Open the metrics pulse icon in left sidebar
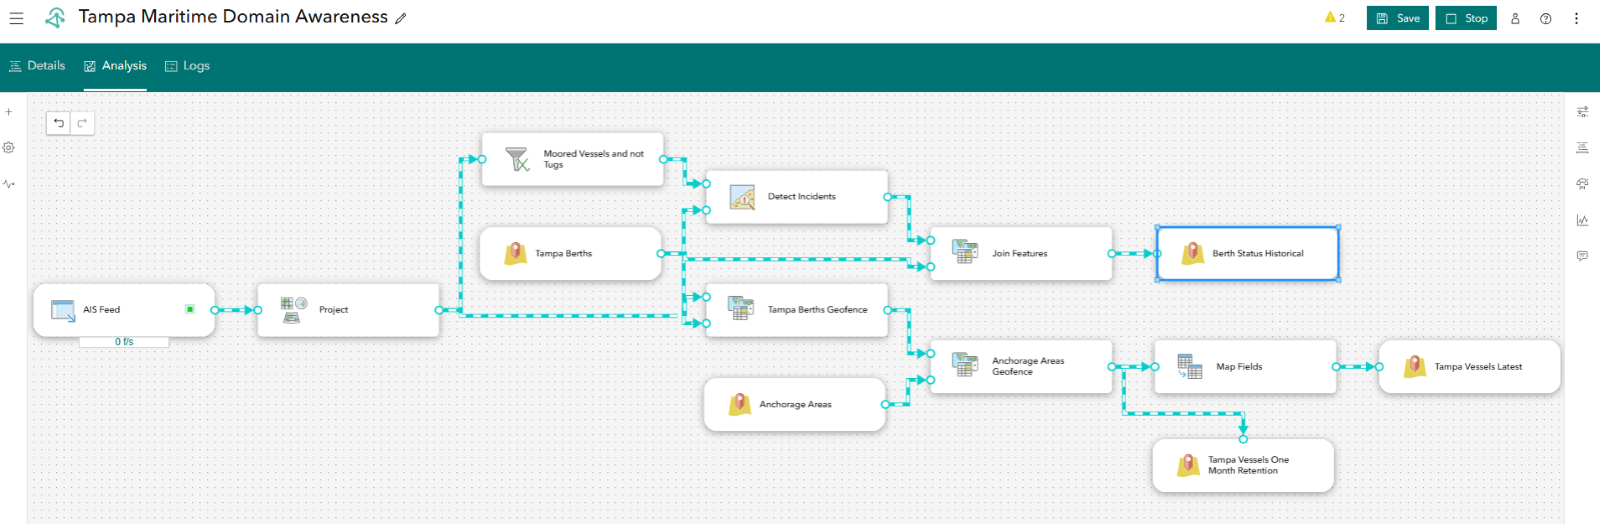1600x524 pixels. 9,184
